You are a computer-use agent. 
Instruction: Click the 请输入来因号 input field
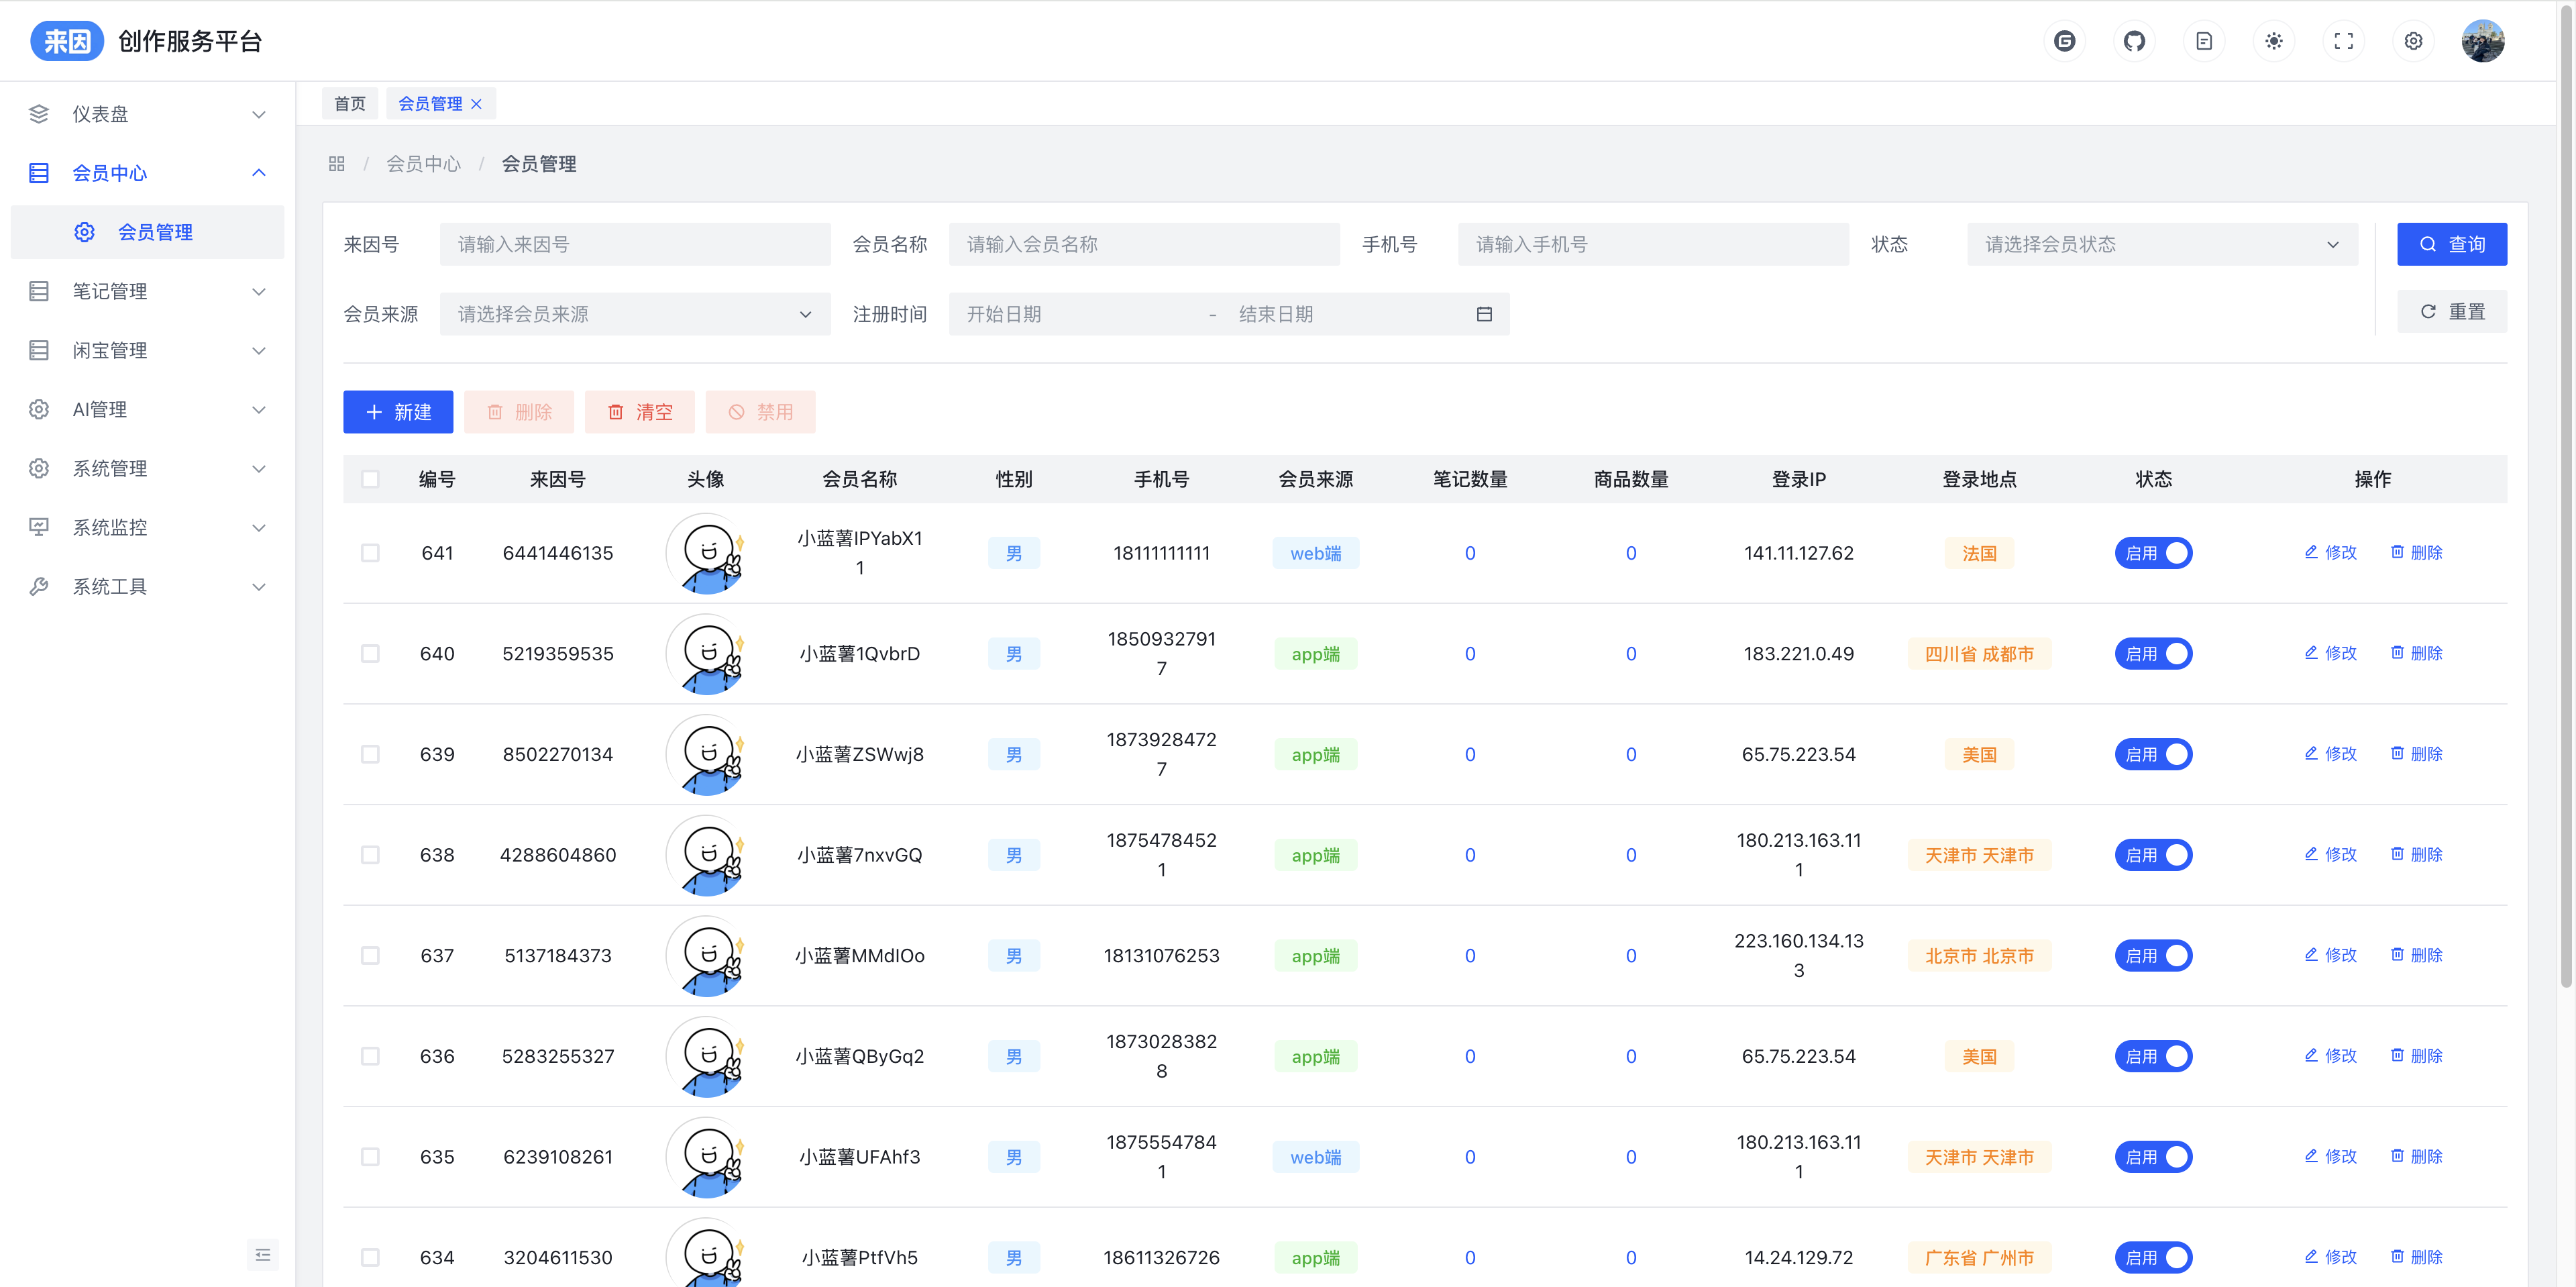click(634, 244)
